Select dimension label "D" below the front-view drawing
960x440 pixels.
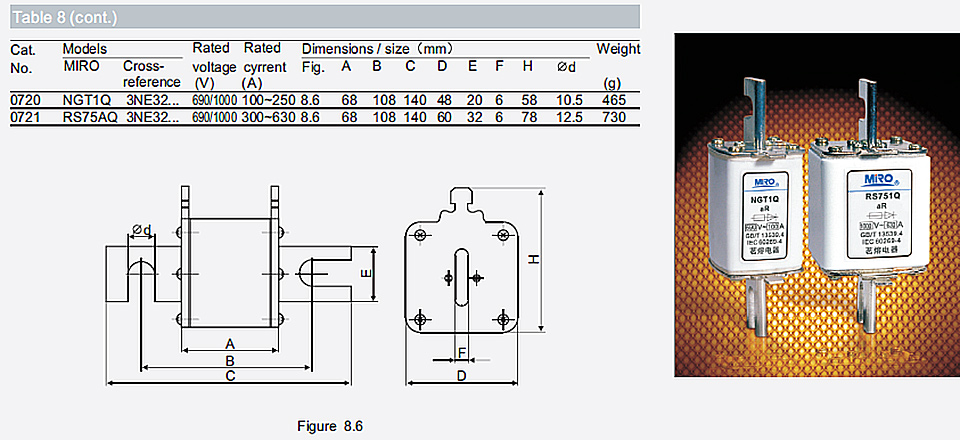(462, 376)
